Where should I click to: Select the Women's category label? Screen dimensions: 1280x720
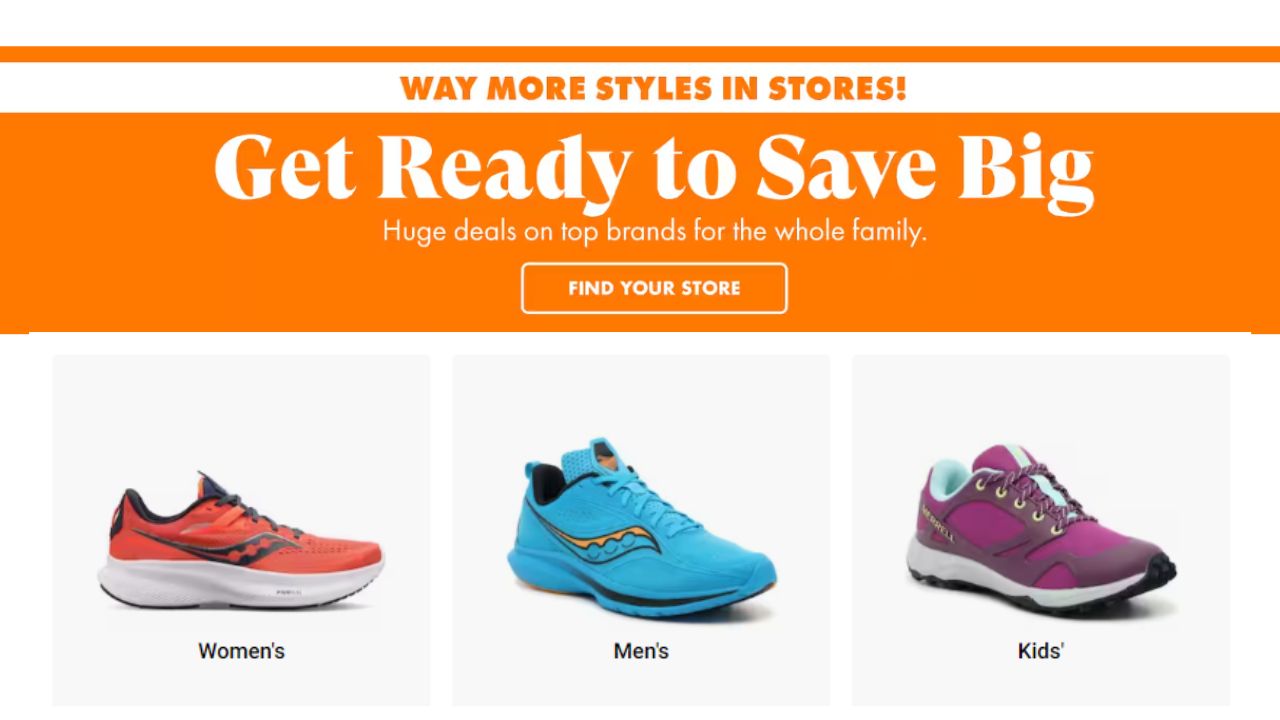coord(241,651)
